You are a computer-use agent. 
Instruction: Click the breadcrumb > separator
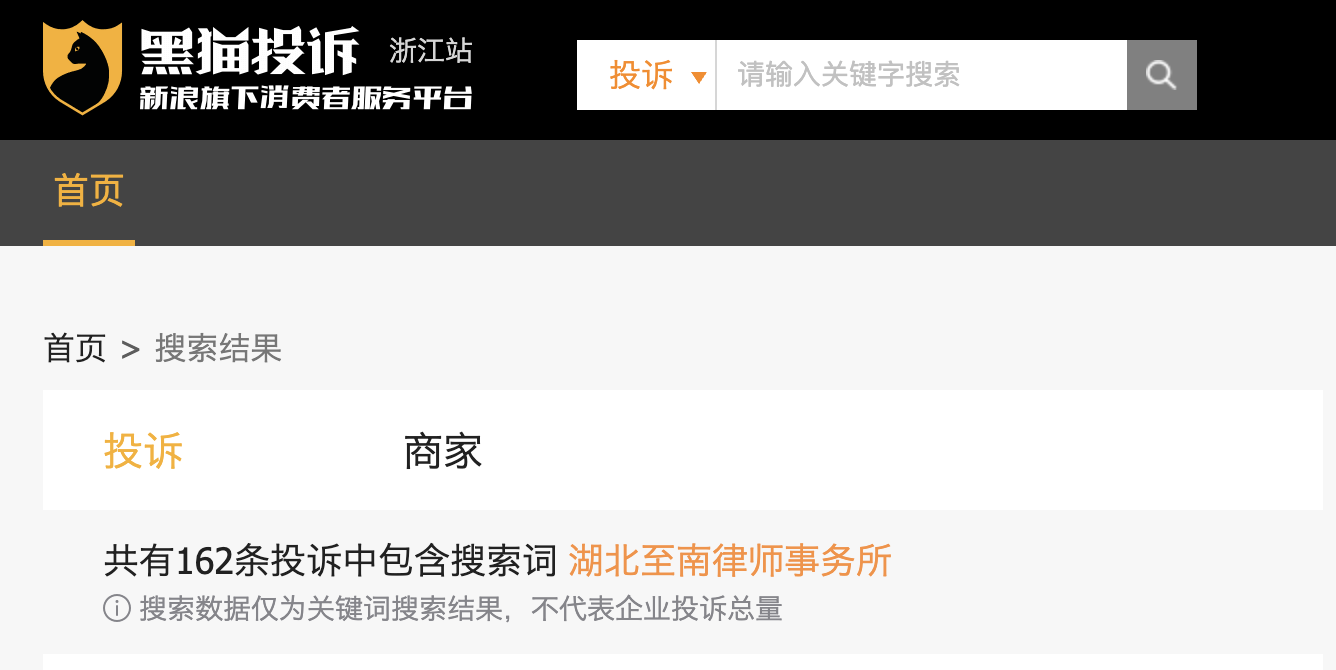point(130,350)
